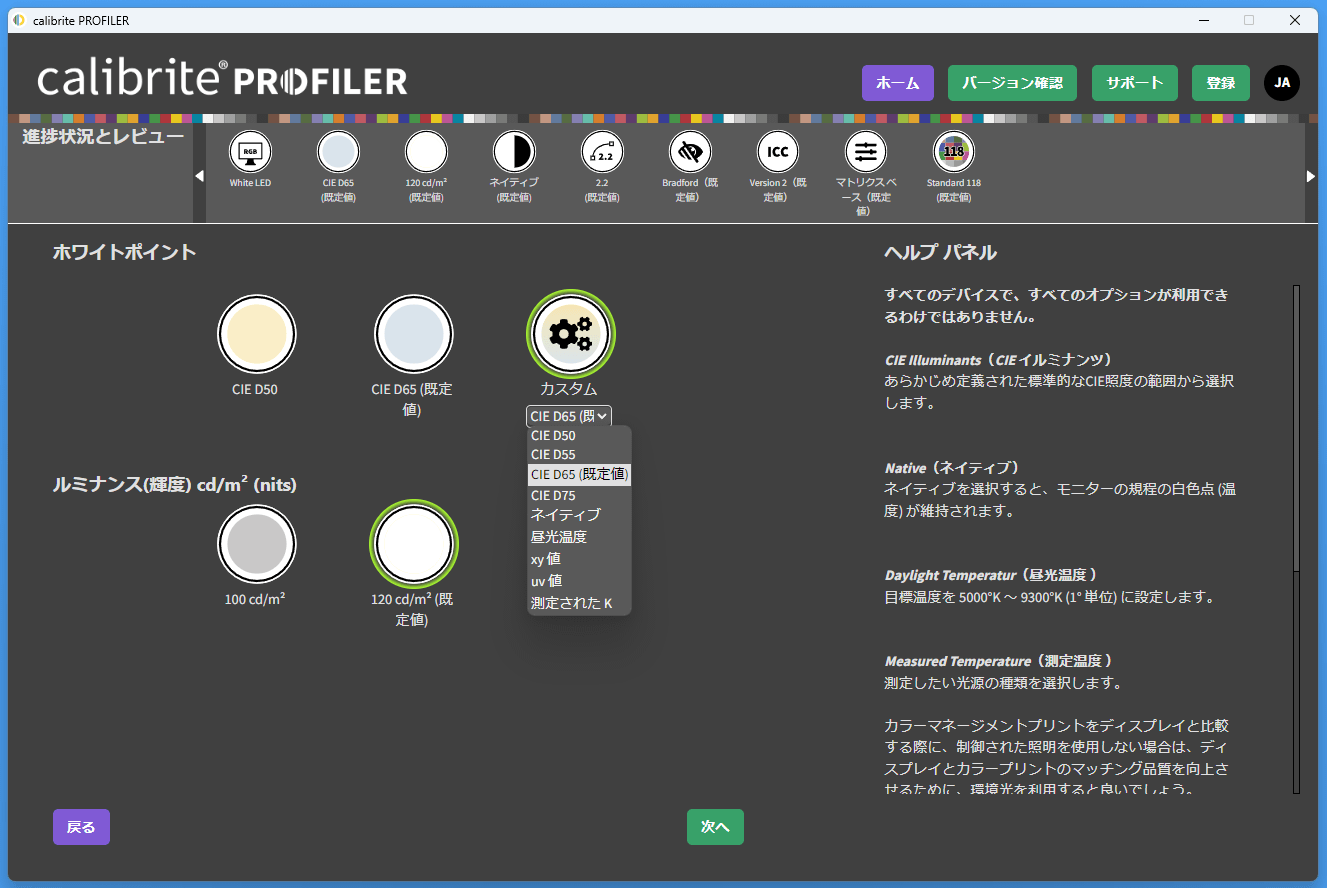Select the CIE D50 white point
The height and width of the screenshot is (888, 1327).
click(257, 334)
